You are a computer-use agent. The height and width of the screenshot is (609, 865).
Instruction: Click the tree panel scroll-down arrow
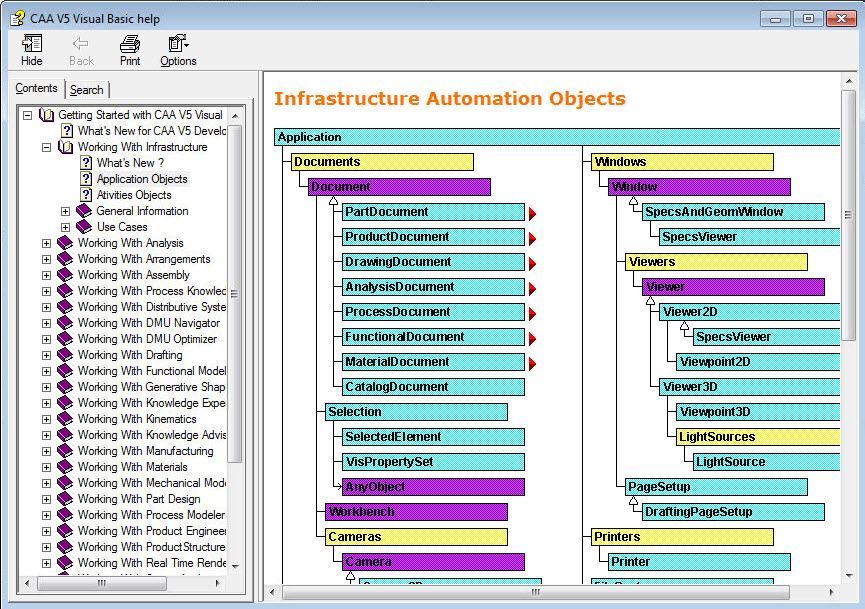[x=235, y=567]
